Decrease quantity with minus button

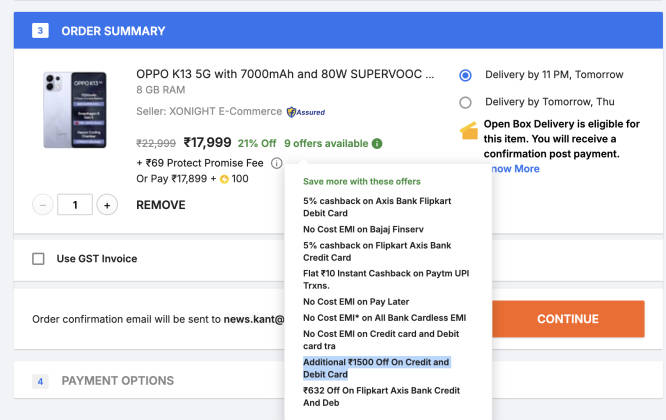click(x=43, y=205)
